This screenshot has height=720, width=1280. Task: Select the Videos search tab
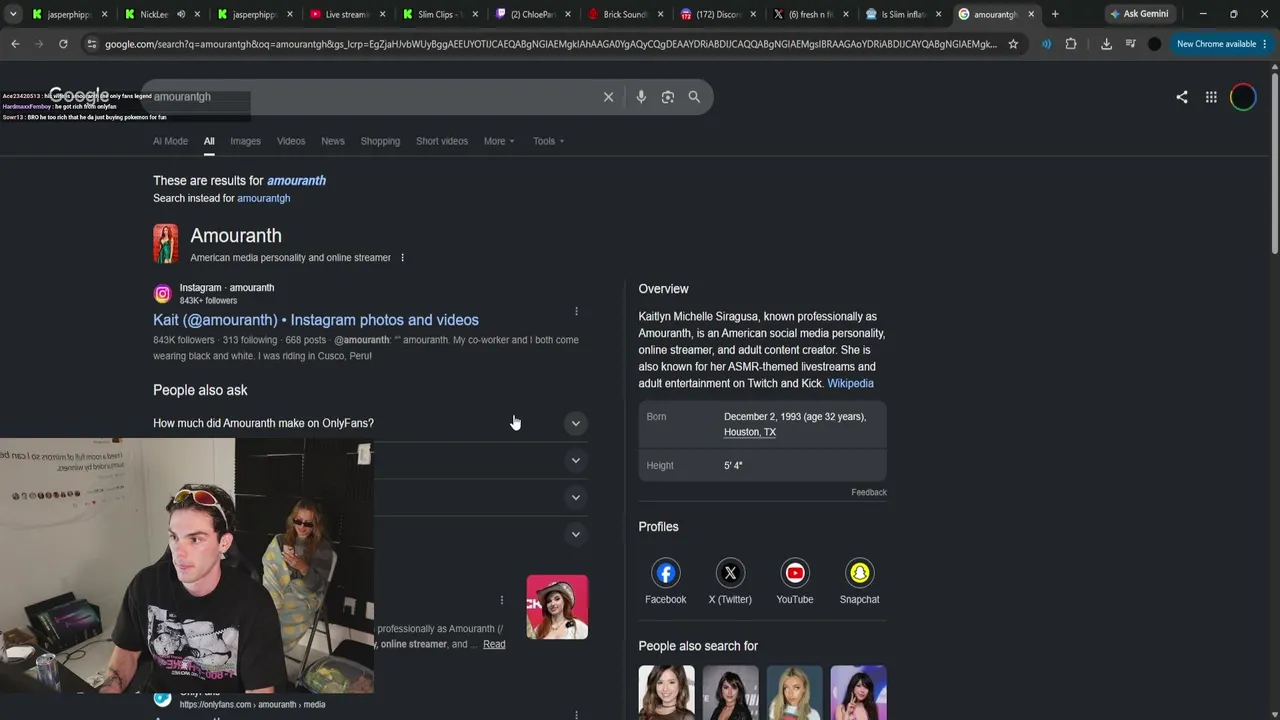pyautogui.click(x=291, y=141)
